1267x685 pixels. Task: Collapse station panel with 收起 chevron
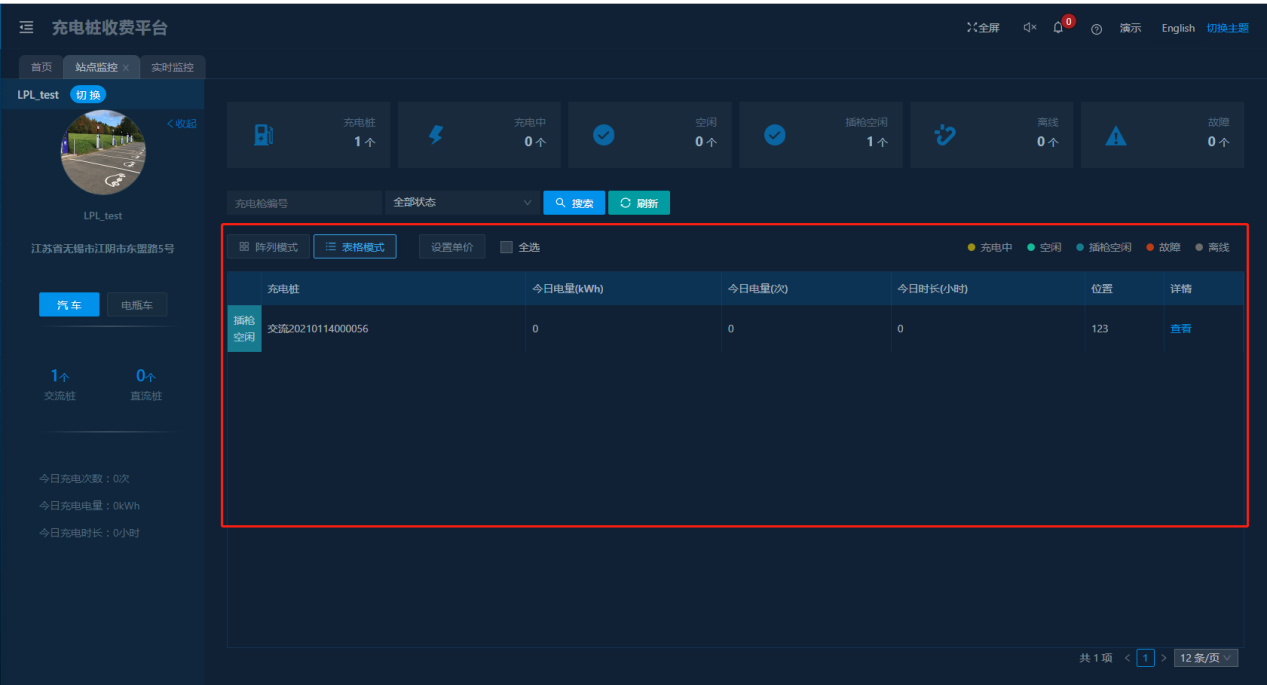tap(182, 124)
